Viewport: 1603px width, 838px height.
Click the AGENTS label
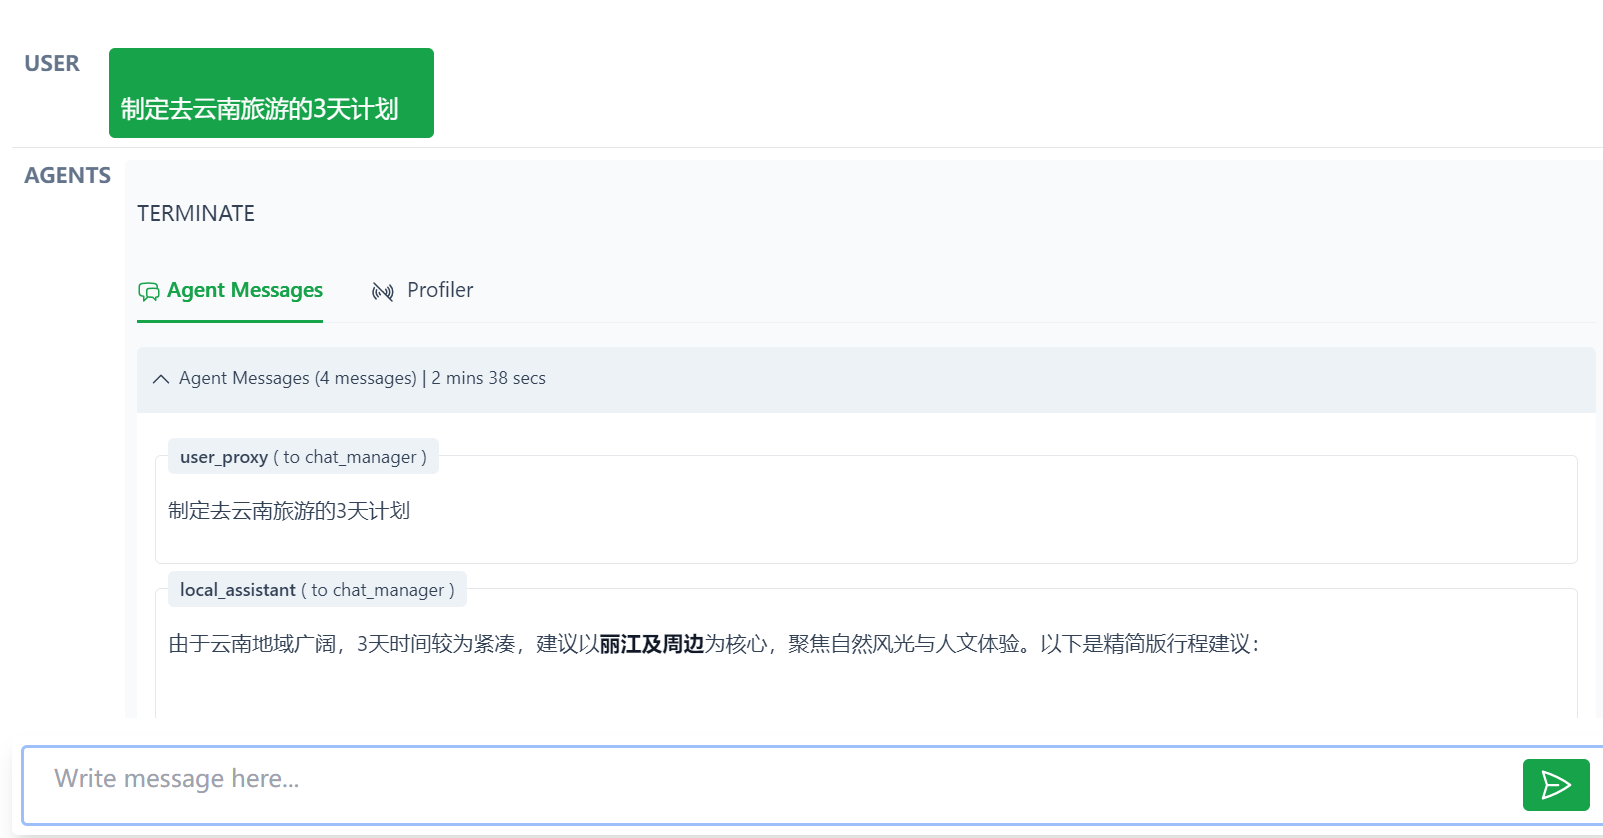pyautogui.click(x=67, y=176)
